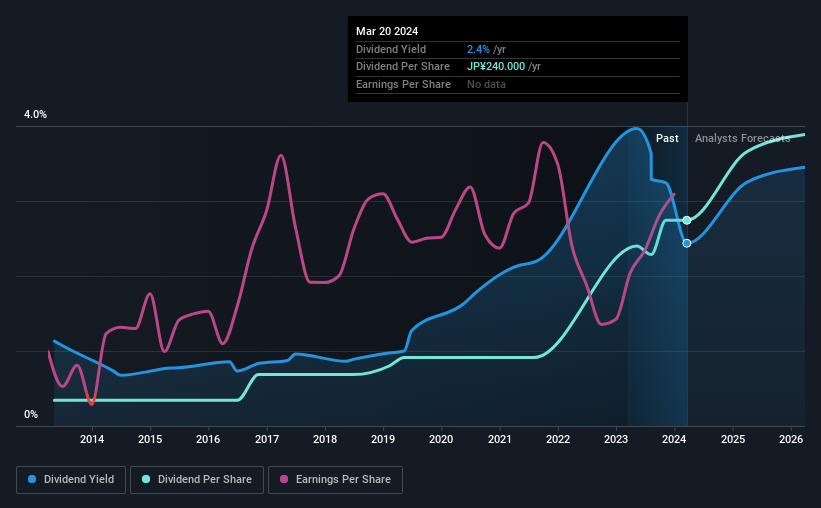This screenshot has height=508, width=821.
Task: Click the Past section label
Action: (667, 138)
